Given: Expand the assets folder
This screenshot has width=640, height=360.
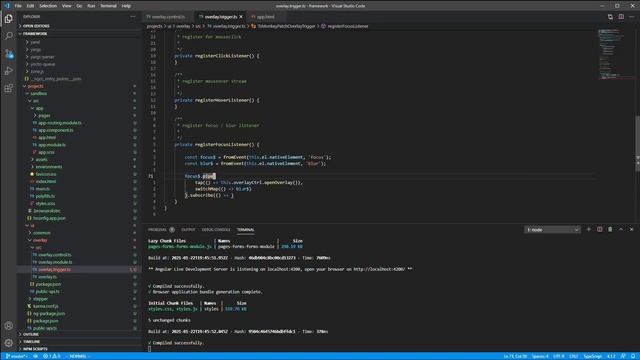Looking at the screenshot, I should click(x=41, y=160).
